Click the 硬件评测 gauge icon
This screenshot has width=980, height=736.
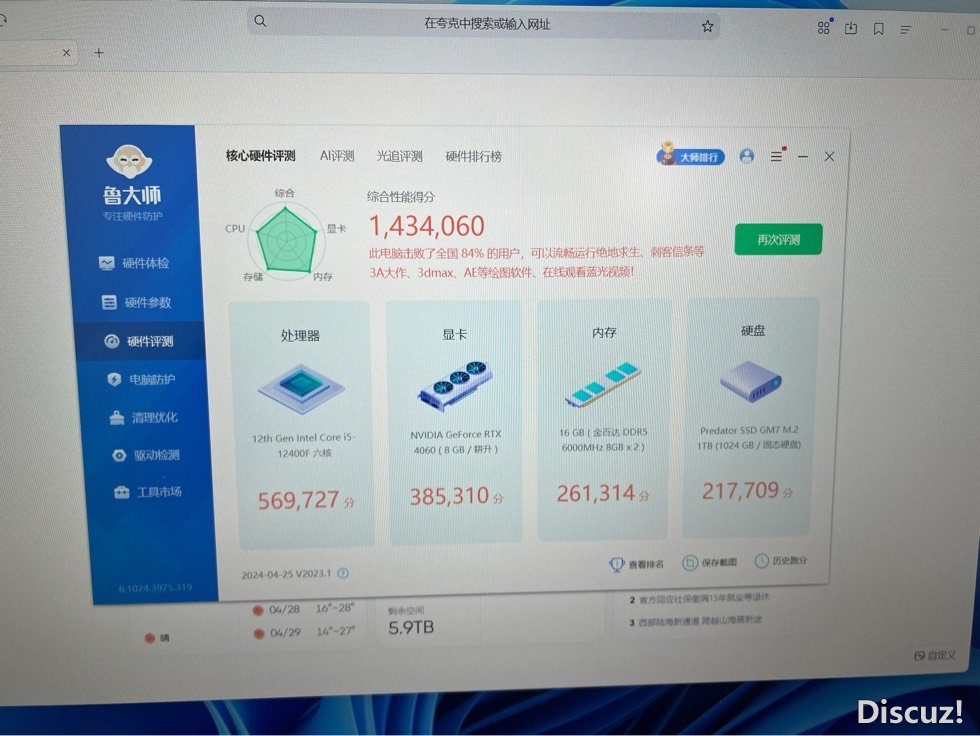112,341
